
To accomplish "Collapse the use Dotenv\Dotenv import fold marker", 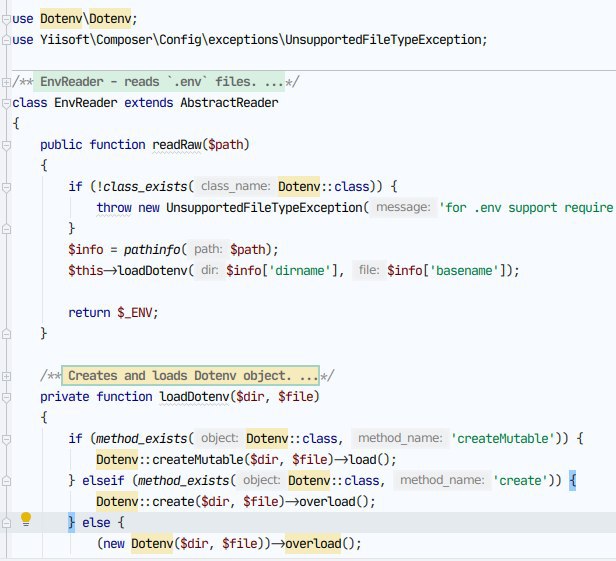I will tap(6, 19).
